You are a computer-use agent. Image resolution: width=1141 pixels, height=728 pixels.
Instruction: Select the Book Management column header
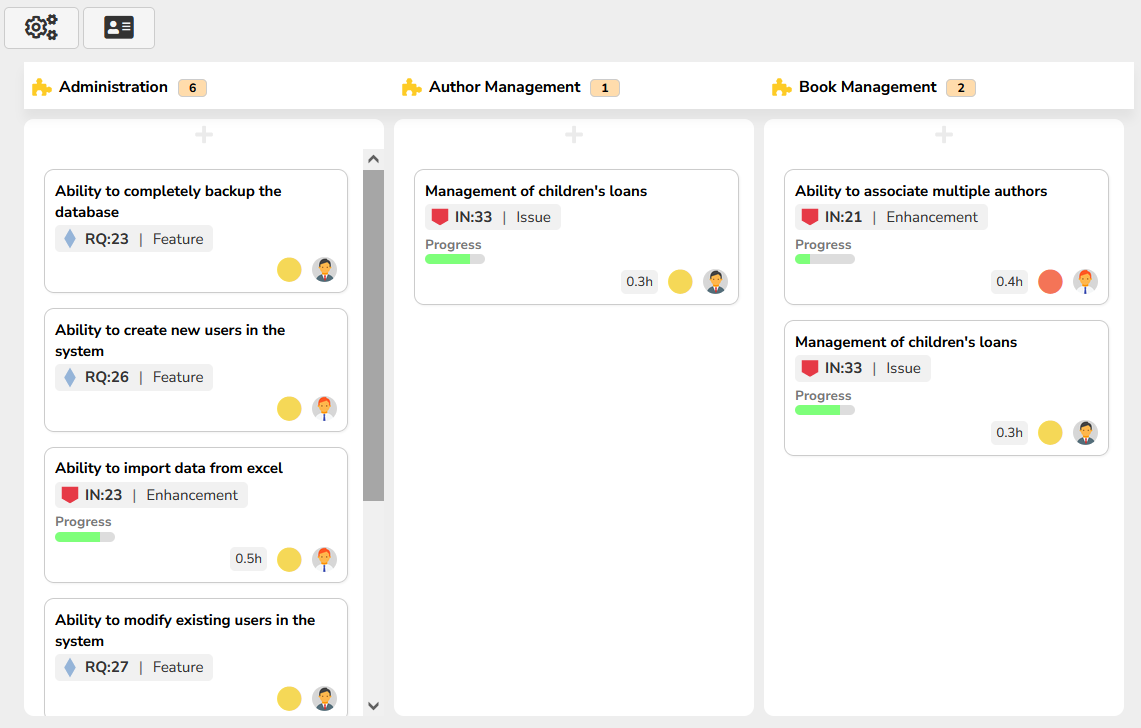pyautogui.click(x=867, y=87)
